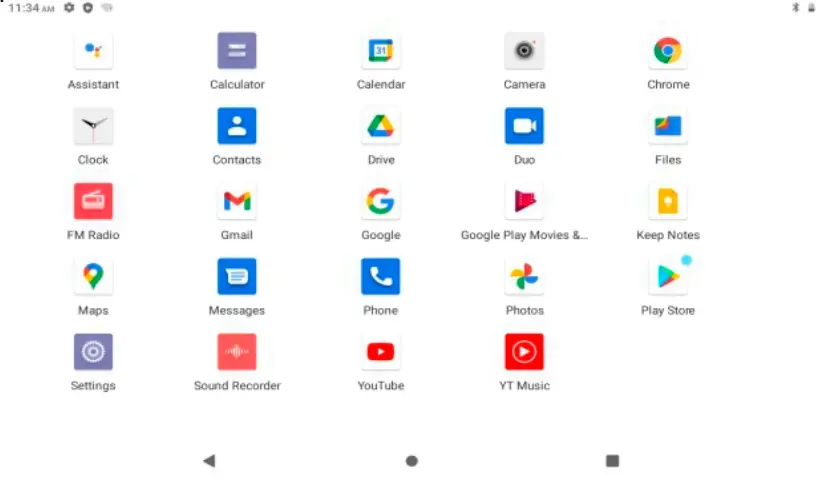Tap the Bluetooth status icon
Image resolution: width=818 pixels, height=494 pixels.
pos(796,7)
